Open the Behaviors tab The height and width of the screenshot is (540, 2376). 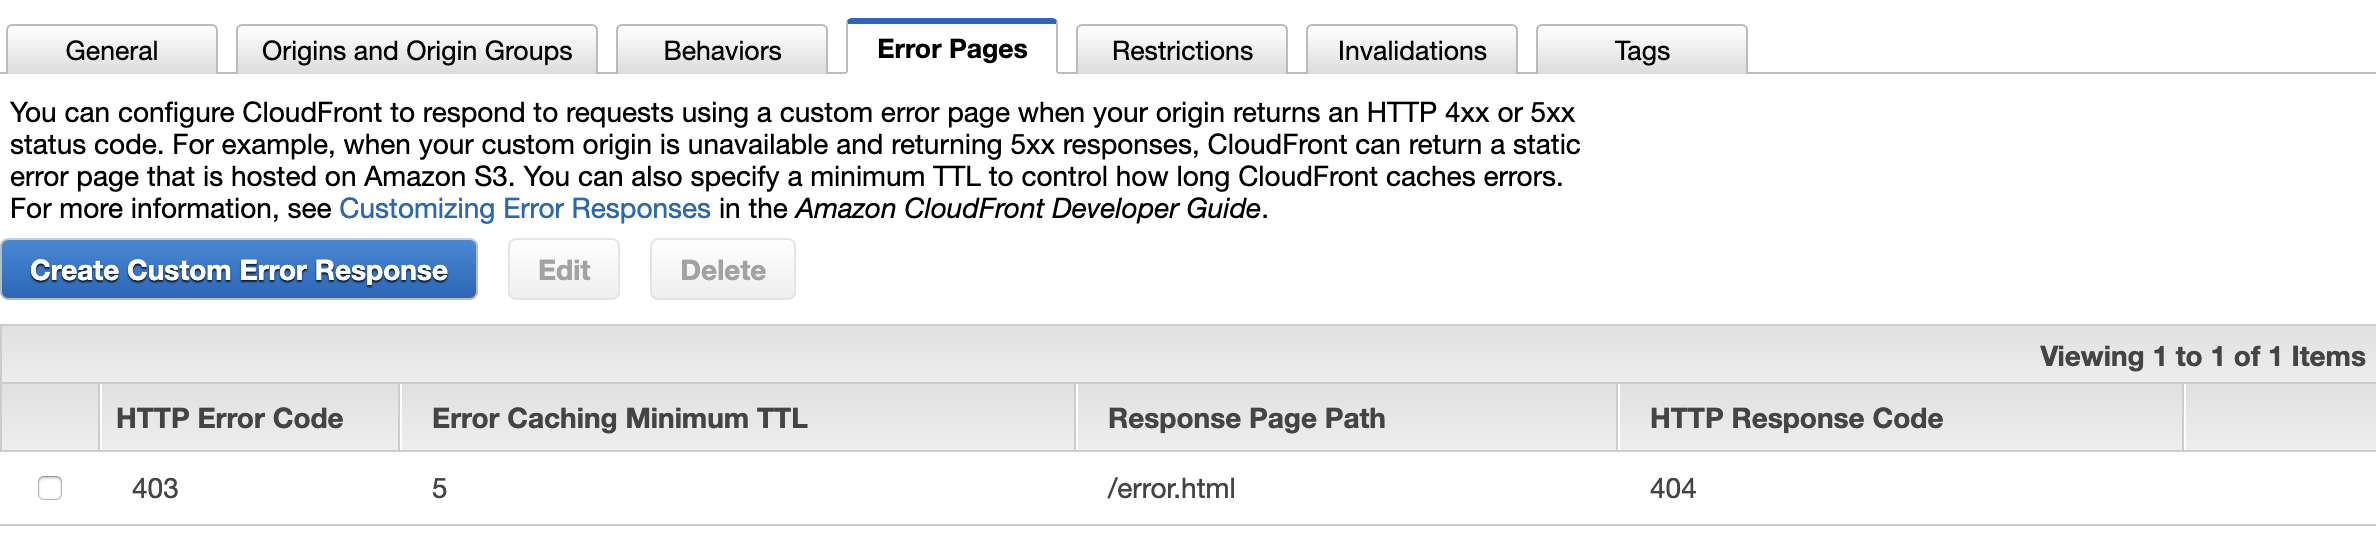pos(722,50)
